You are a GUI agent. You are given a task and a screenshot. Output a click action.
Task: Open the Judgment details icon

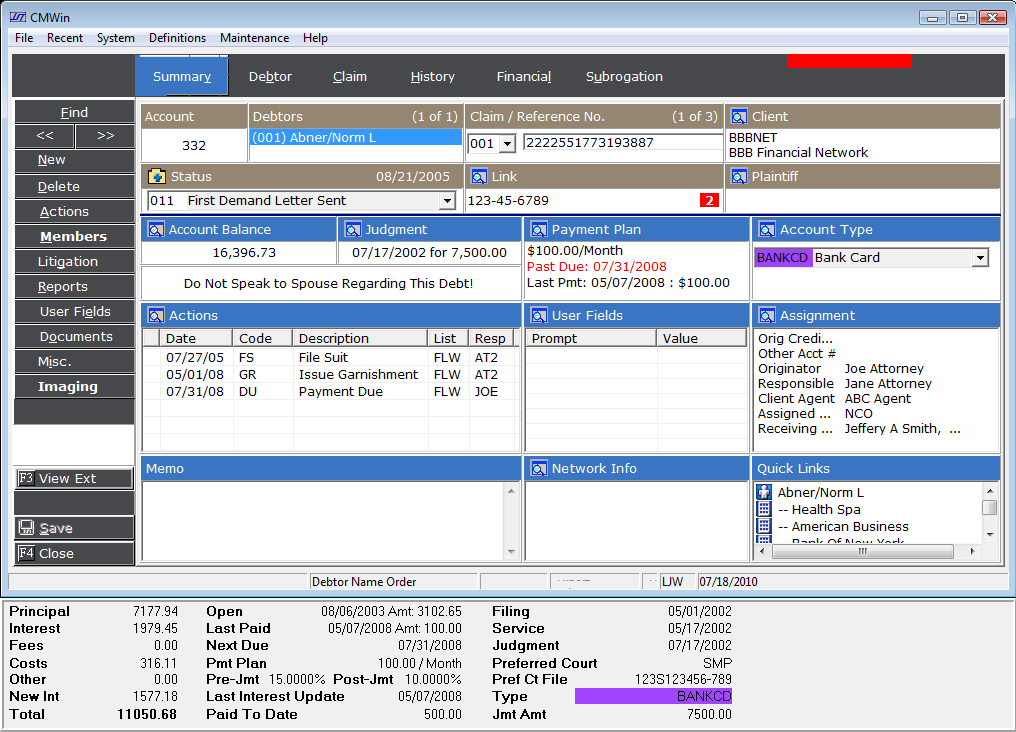point(352,230)
